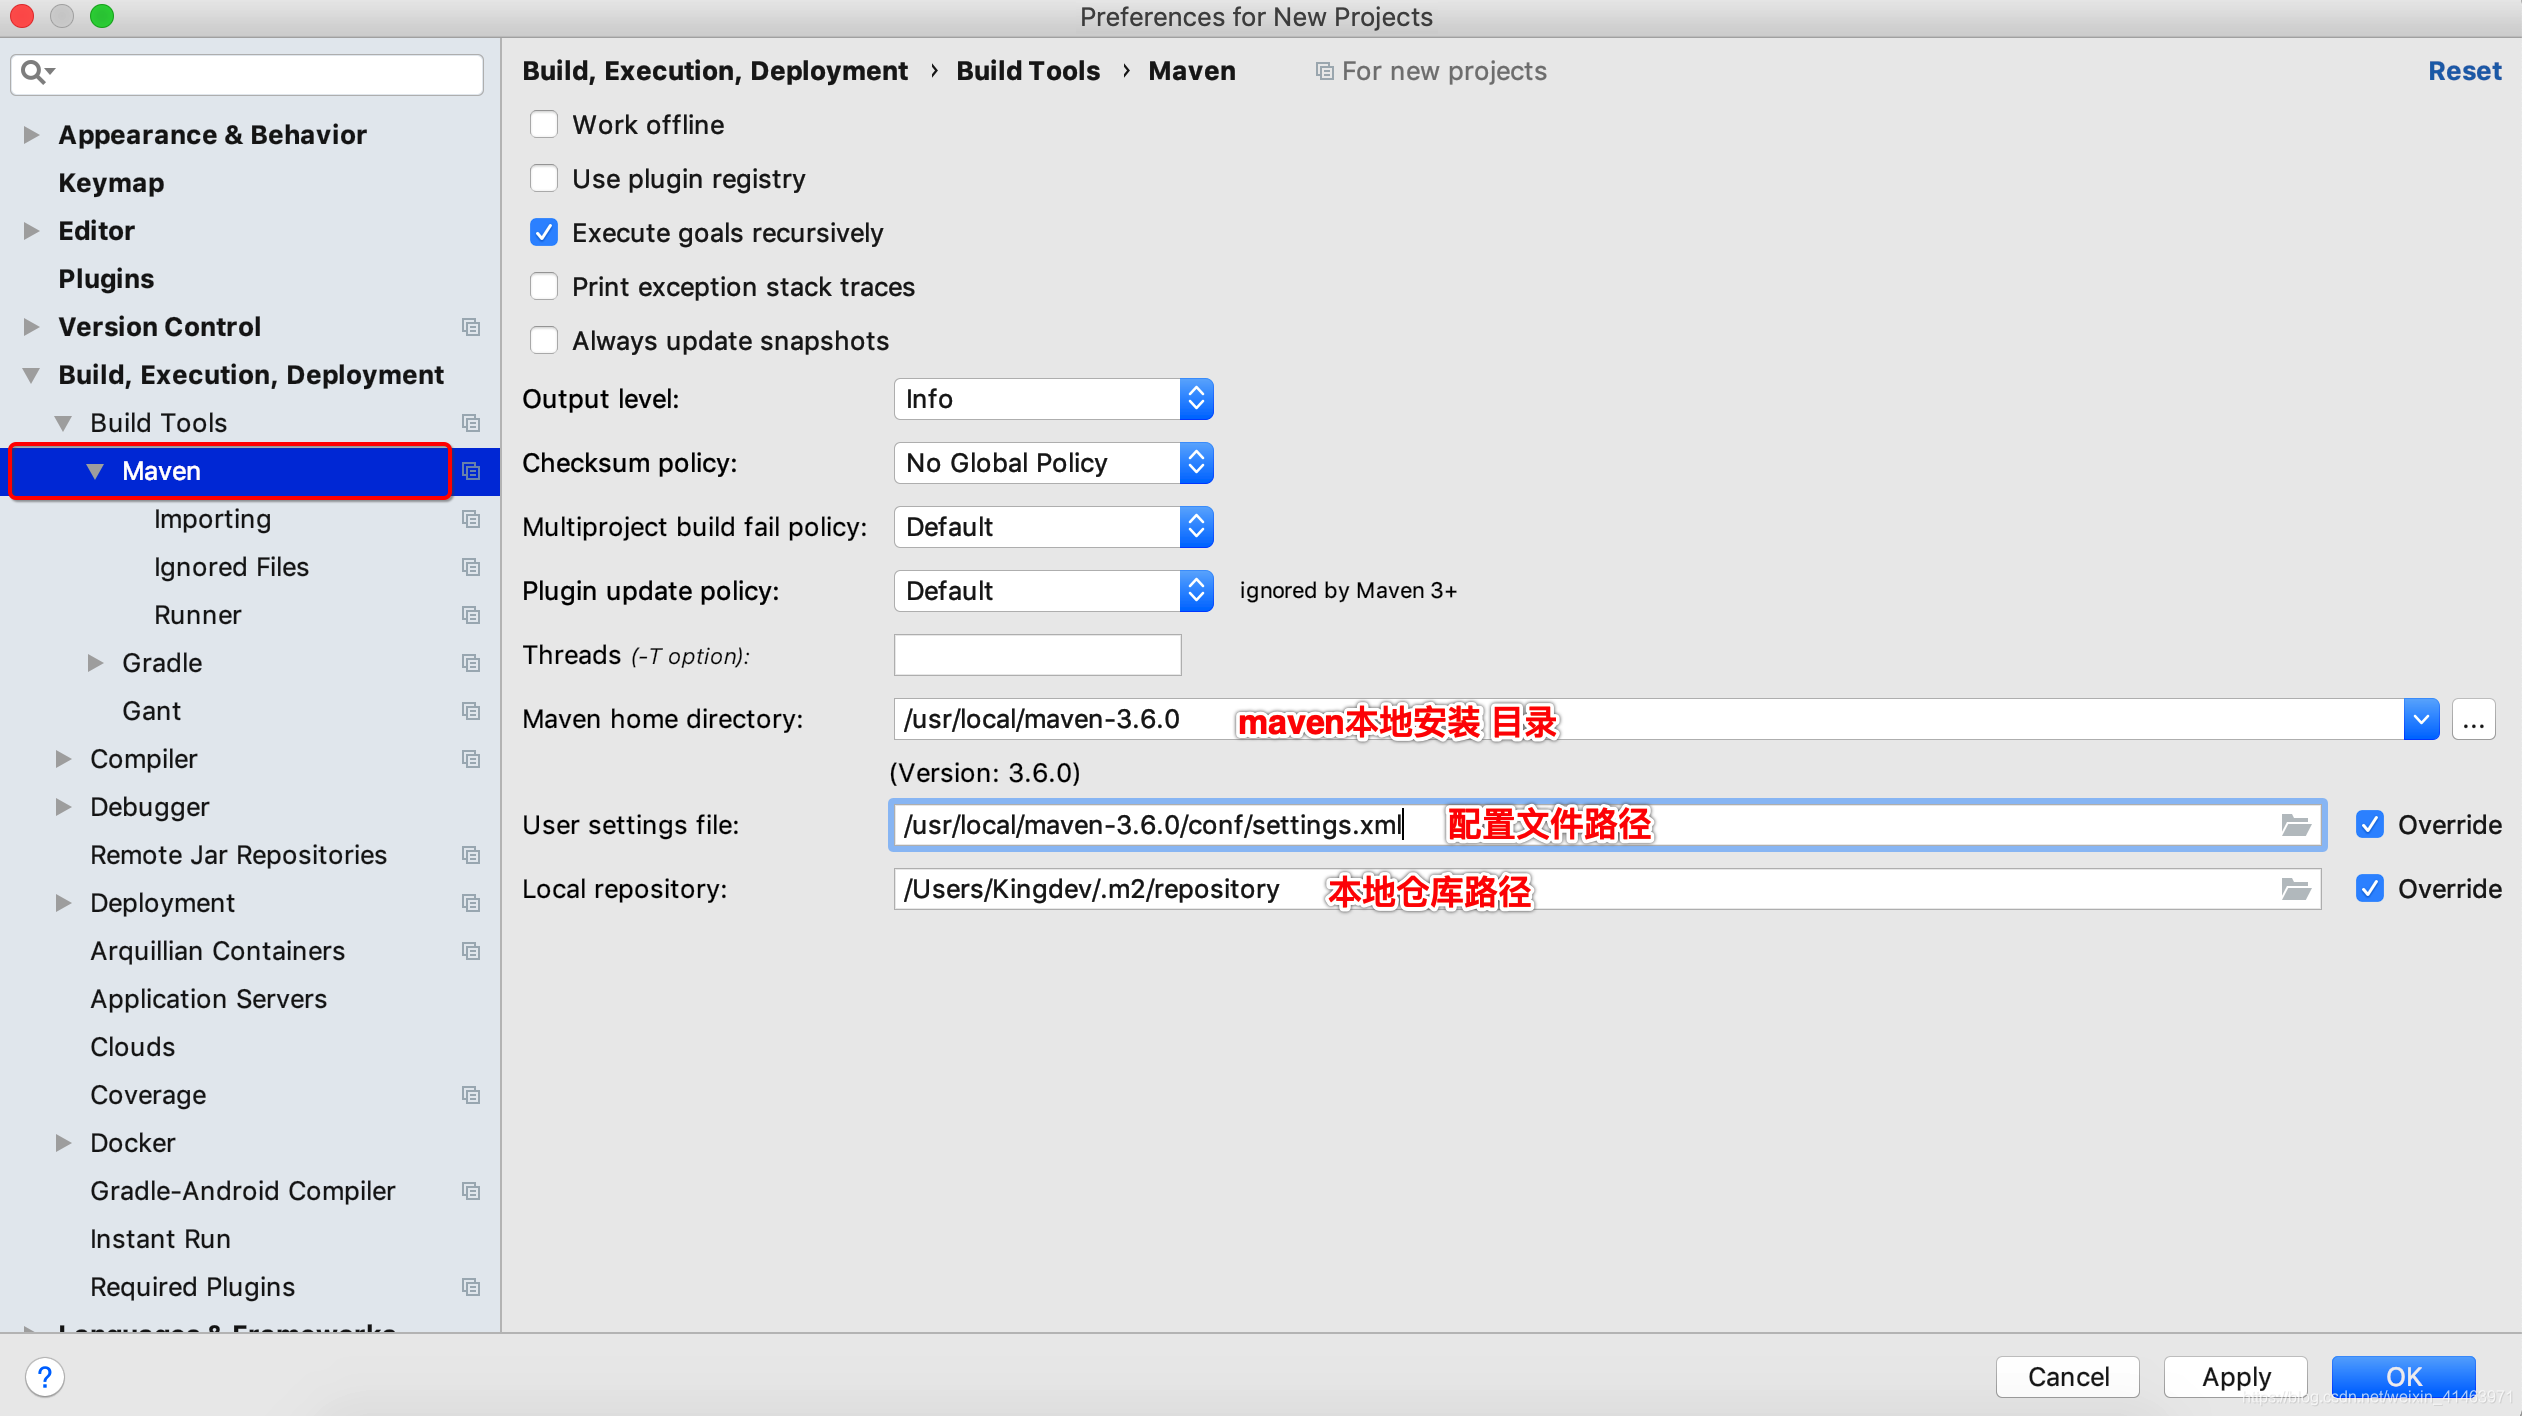Viewport: 2522px width, 1416px height.
Task: Open the Runner settings page
Action: click(197, 615)
